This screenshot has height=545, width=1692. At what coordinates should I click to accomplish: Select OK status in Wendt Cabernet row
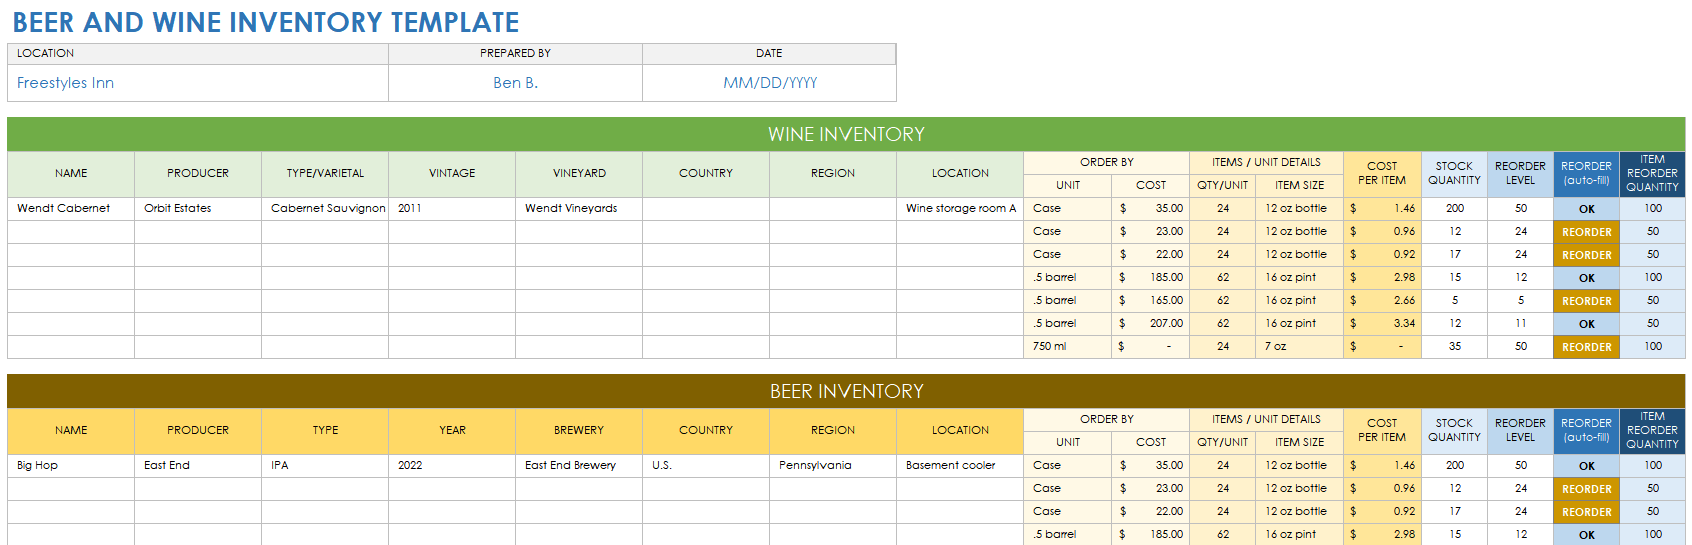(x=1586, y=209)
